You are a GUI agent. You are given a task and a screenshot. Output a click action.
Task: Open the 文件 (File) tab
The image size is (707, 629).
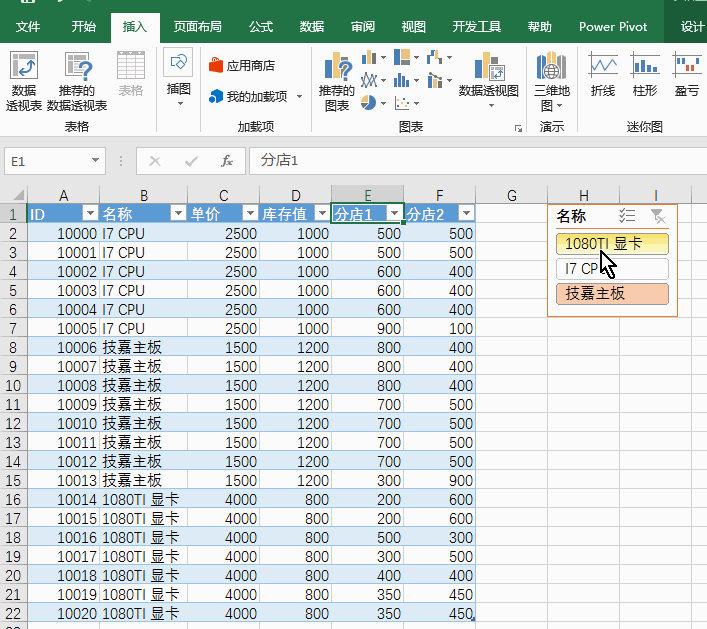tap(28, 27)
